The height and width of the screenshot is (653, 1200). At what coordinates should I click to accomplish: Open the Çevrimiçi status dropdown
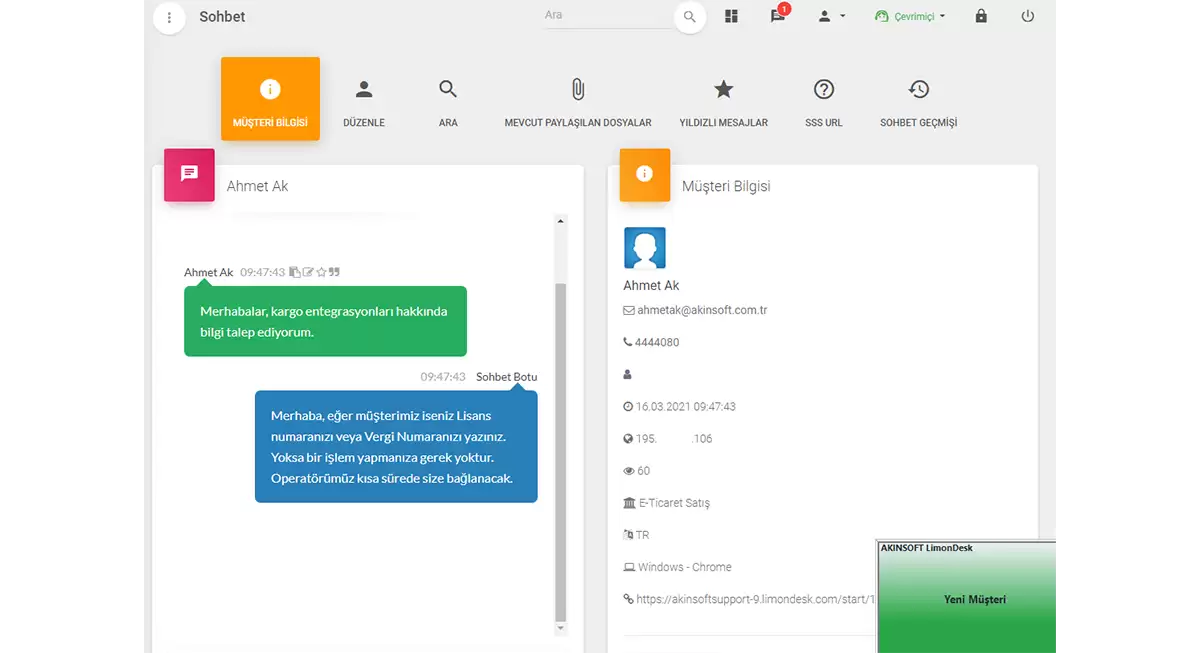(909, 17)
